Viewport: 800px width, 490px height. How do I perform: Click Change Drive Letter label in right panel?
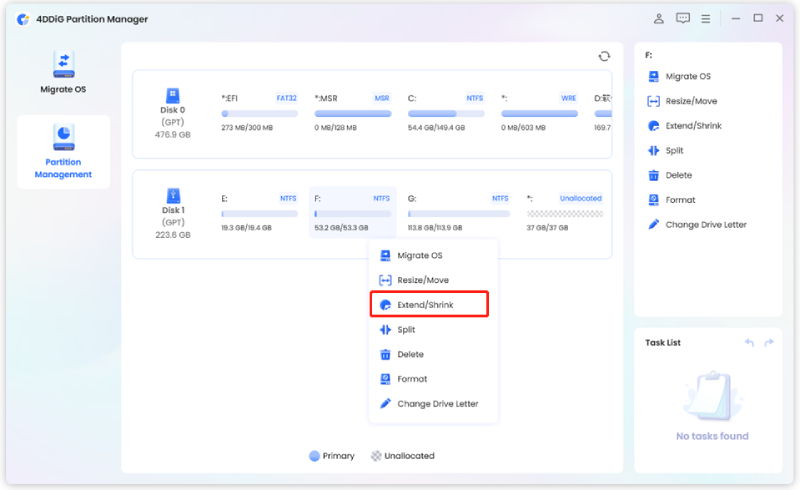(706, 225)
